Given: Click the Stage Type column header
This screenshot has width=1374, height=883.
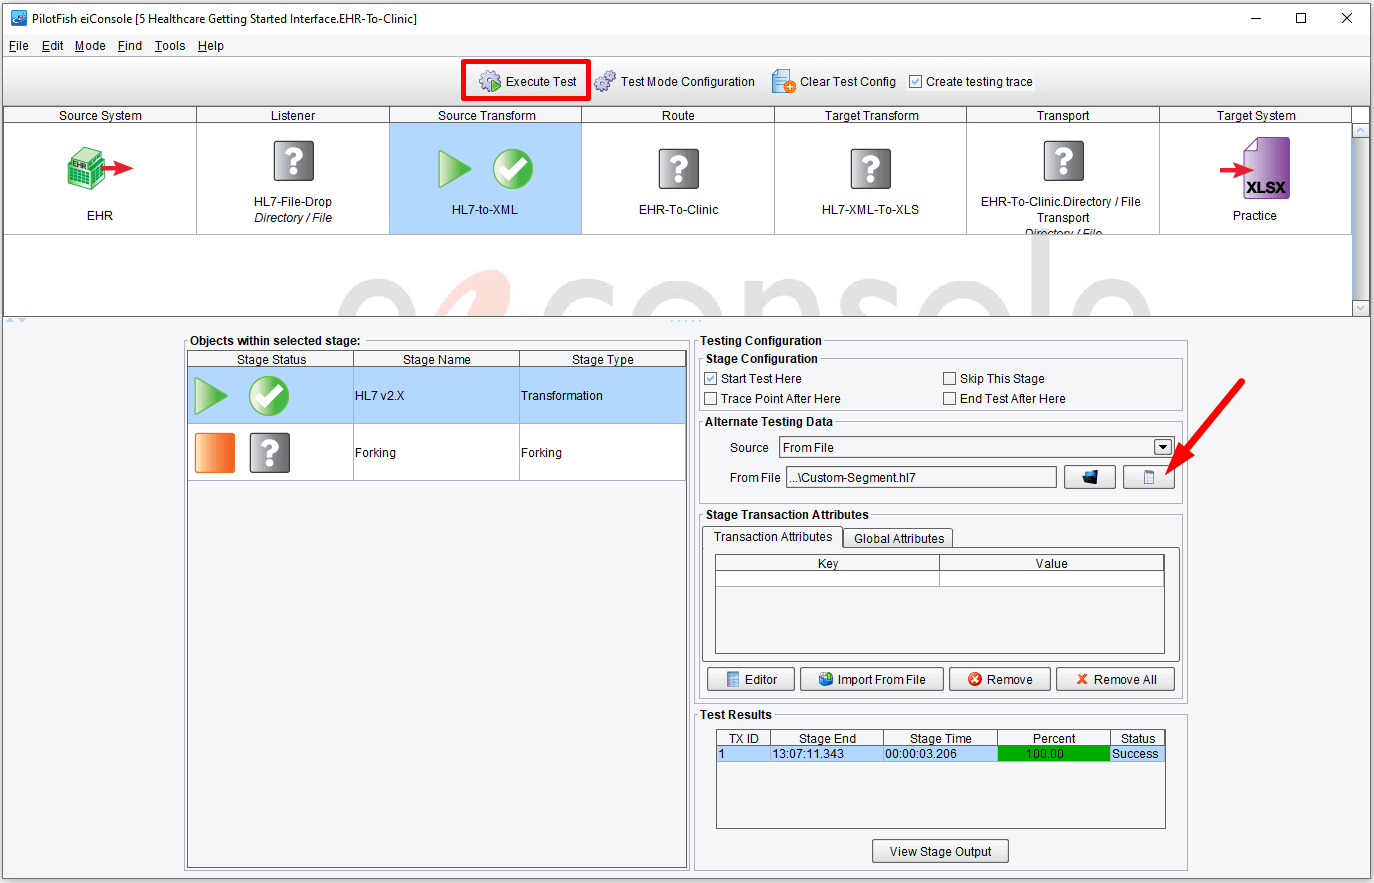Looking at the screenshot, I should point(603,359).
